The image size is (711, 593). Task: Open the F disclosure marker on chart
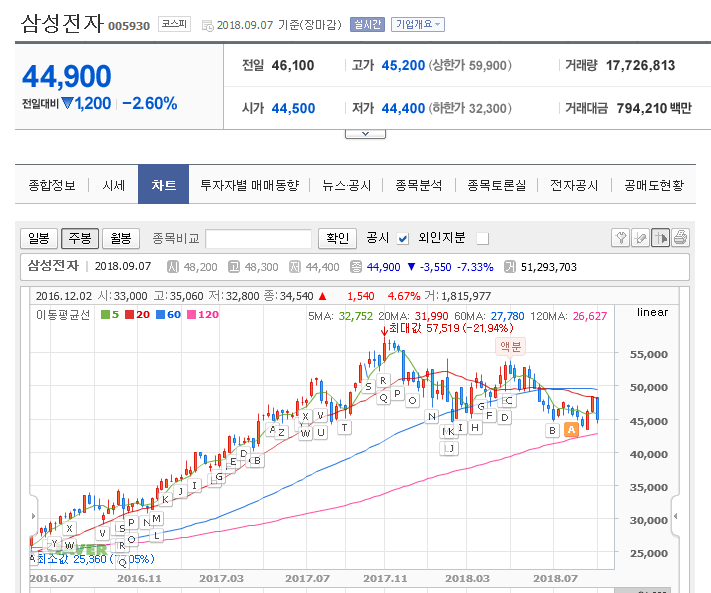(489, 415)
